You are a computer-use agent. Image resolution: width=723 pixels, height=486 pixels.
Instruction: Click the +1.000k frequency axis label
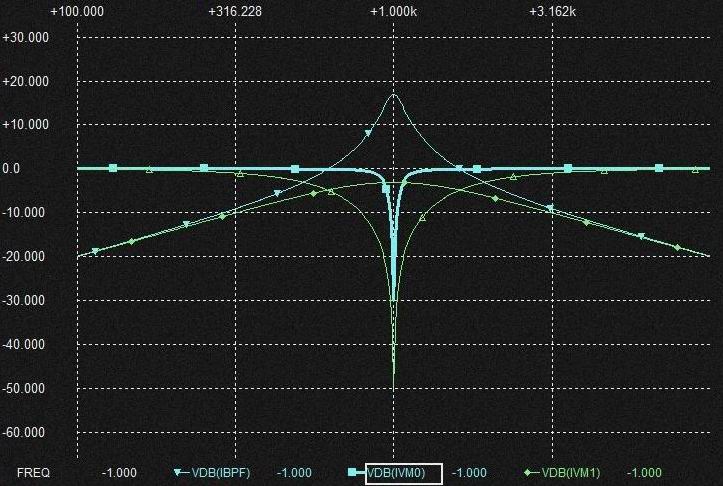click(393, 12)
